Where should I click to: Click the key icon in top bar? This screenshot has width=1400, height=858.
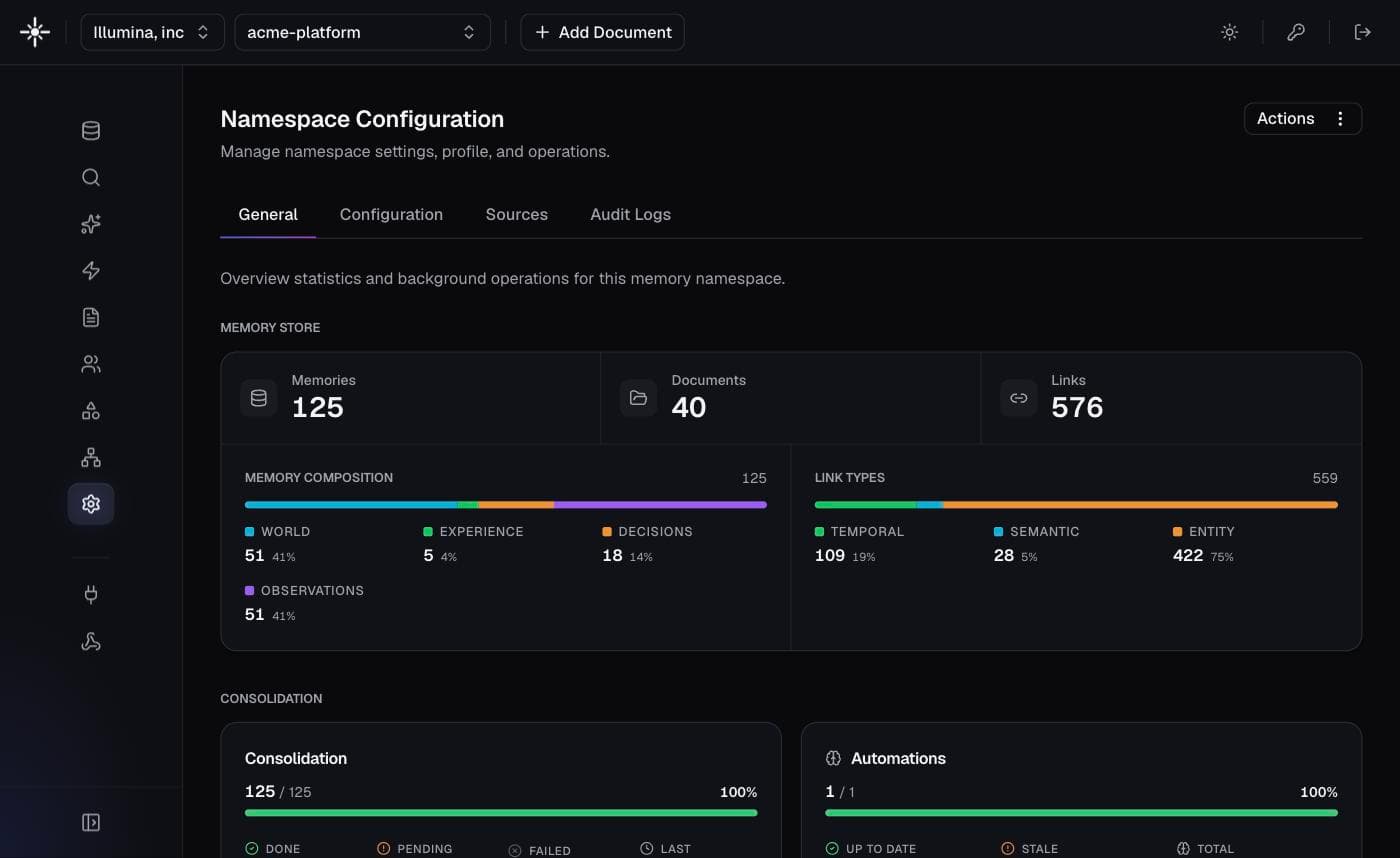(x=1296, y=32)
